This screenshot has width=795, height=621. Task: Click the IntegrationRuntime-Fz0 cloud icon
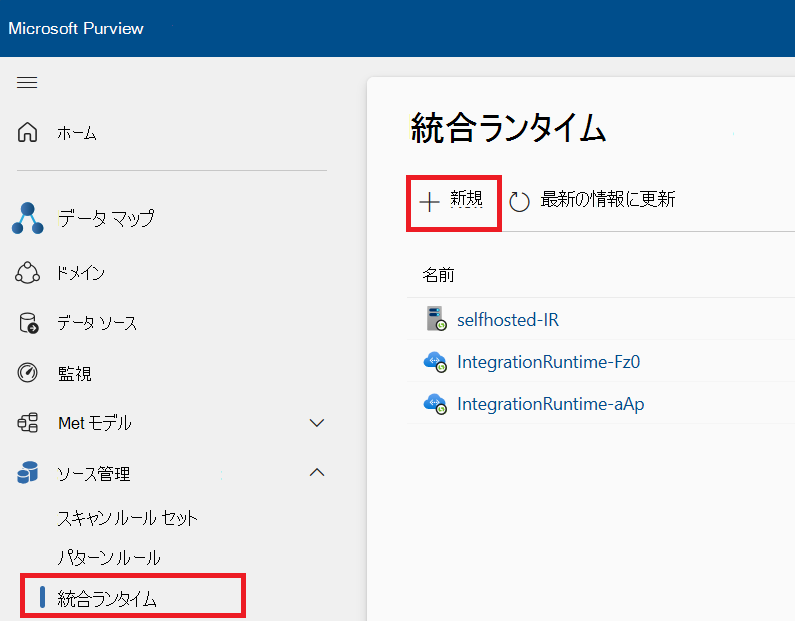(x=435, y=362)
